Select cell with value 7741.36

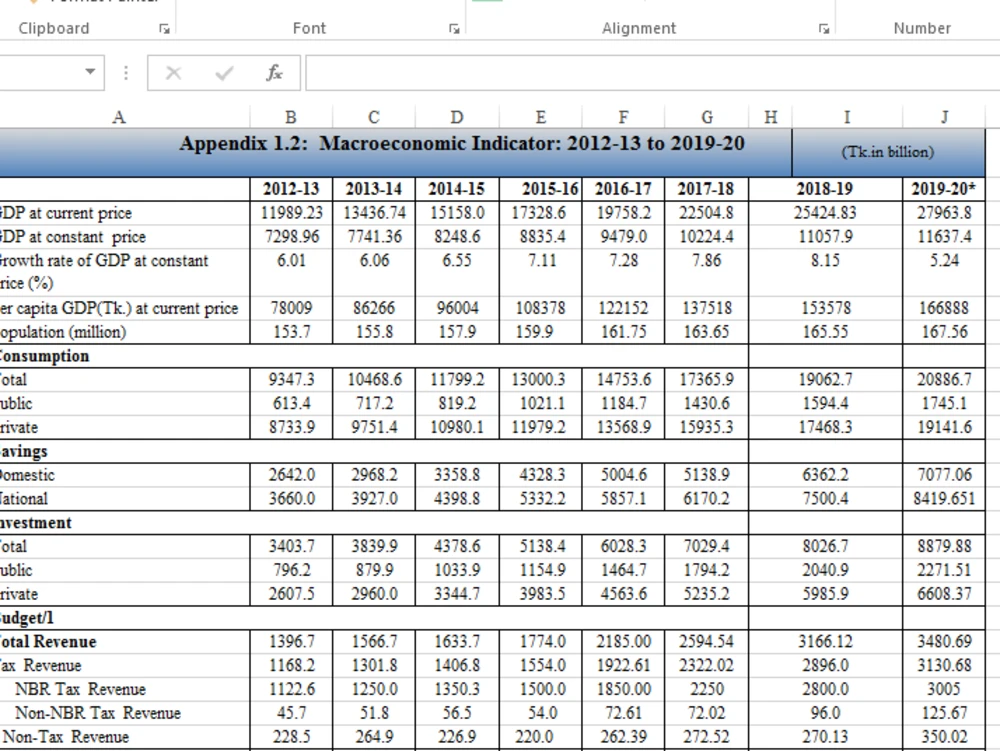point(374,237)
